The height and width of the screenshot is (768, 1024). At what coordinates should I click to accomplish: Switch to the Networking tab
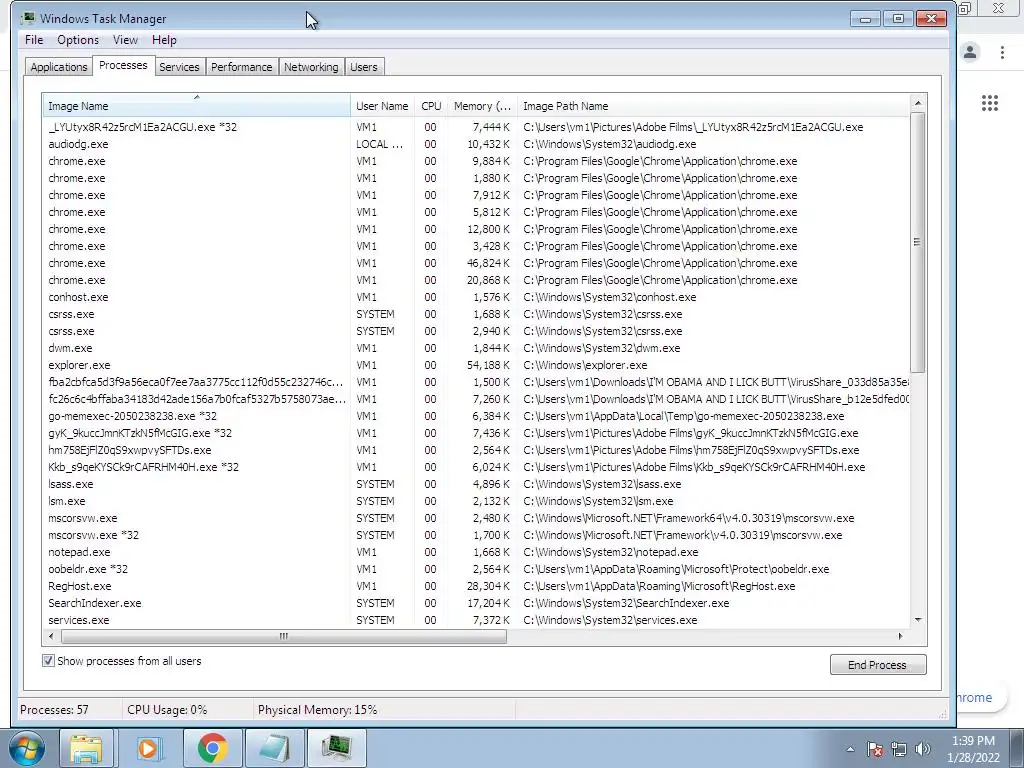point(311,67)
